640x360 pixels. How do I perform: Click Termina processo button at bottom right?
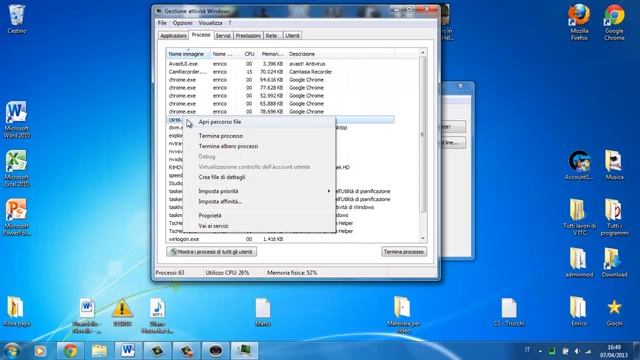coord(404,252)
